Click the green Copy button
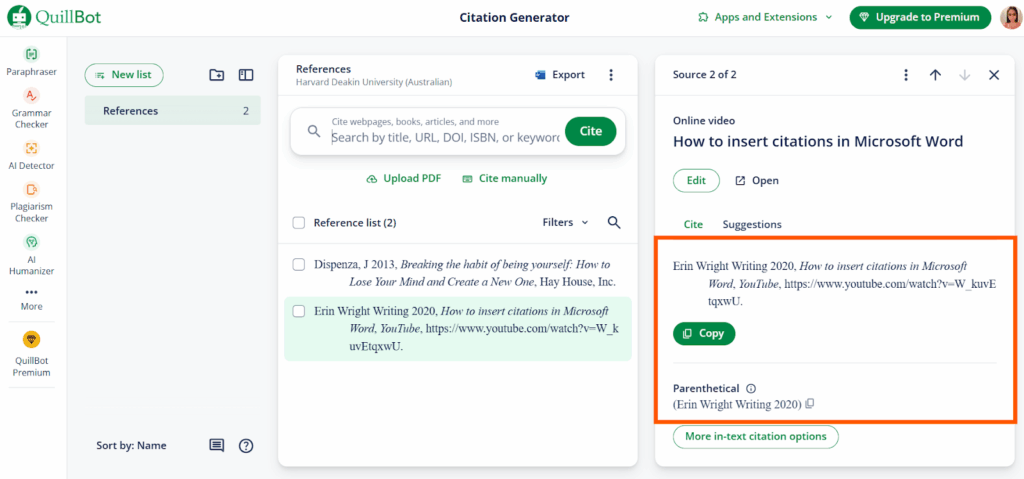 [x=704, y=333]
